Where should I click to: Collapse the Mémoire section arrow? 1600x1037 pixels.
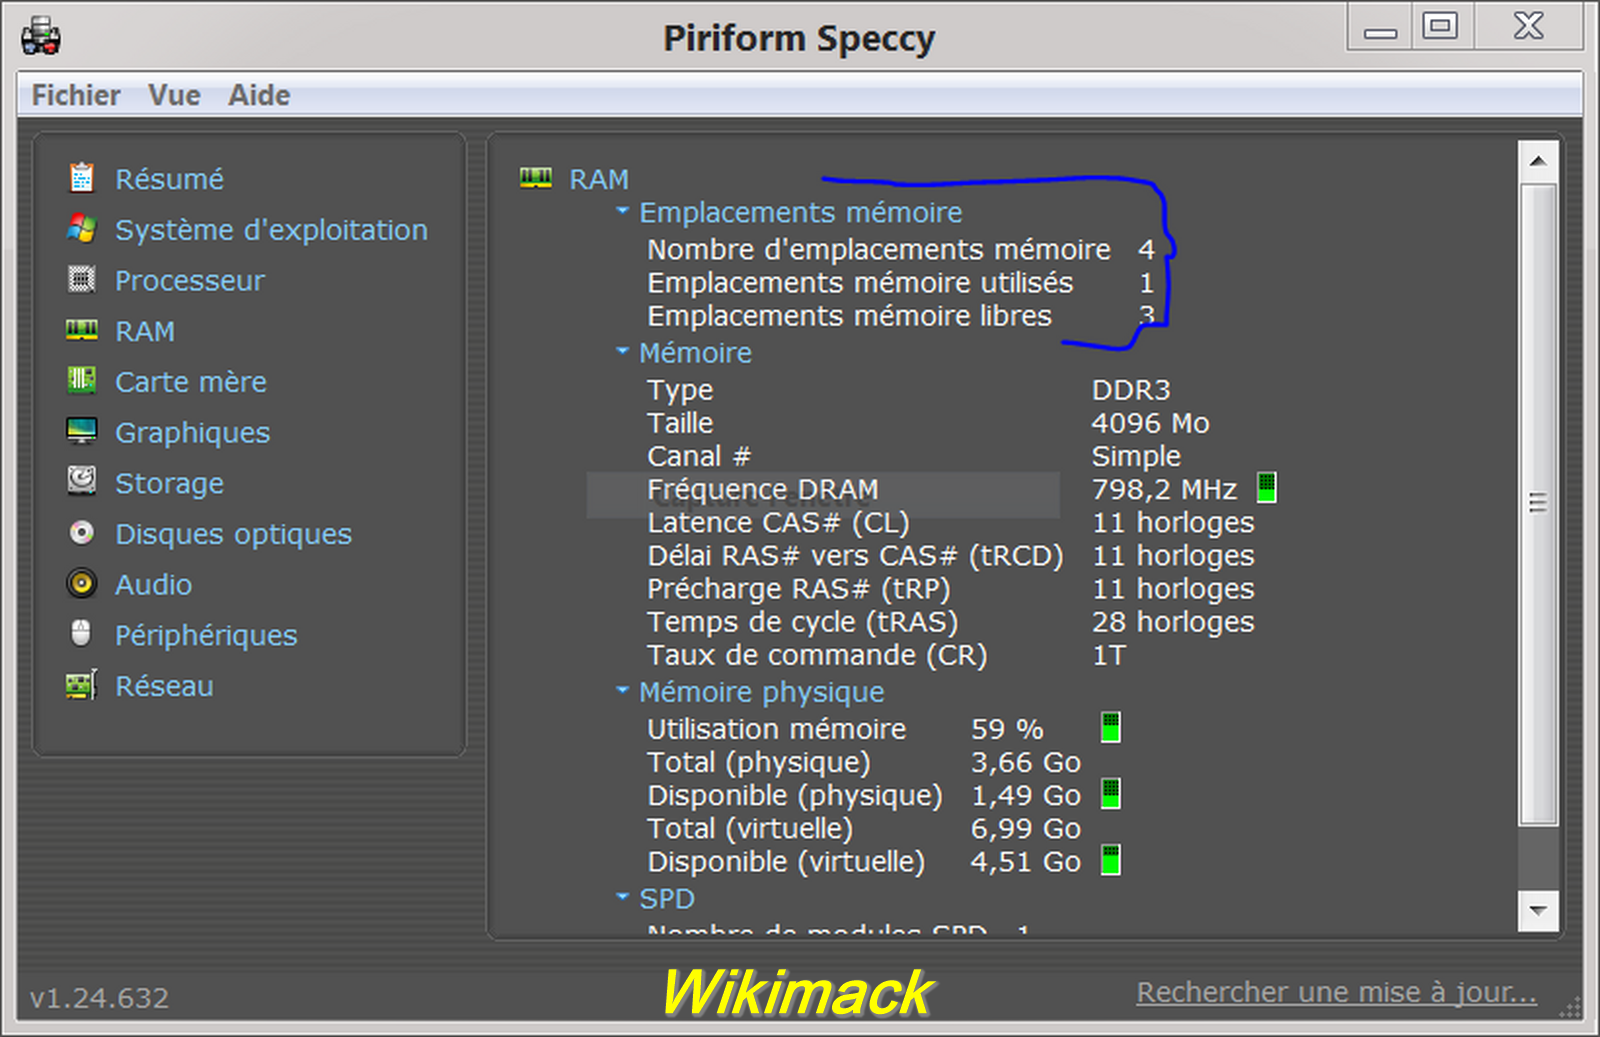pyautogui.click(x=622, y=352)
